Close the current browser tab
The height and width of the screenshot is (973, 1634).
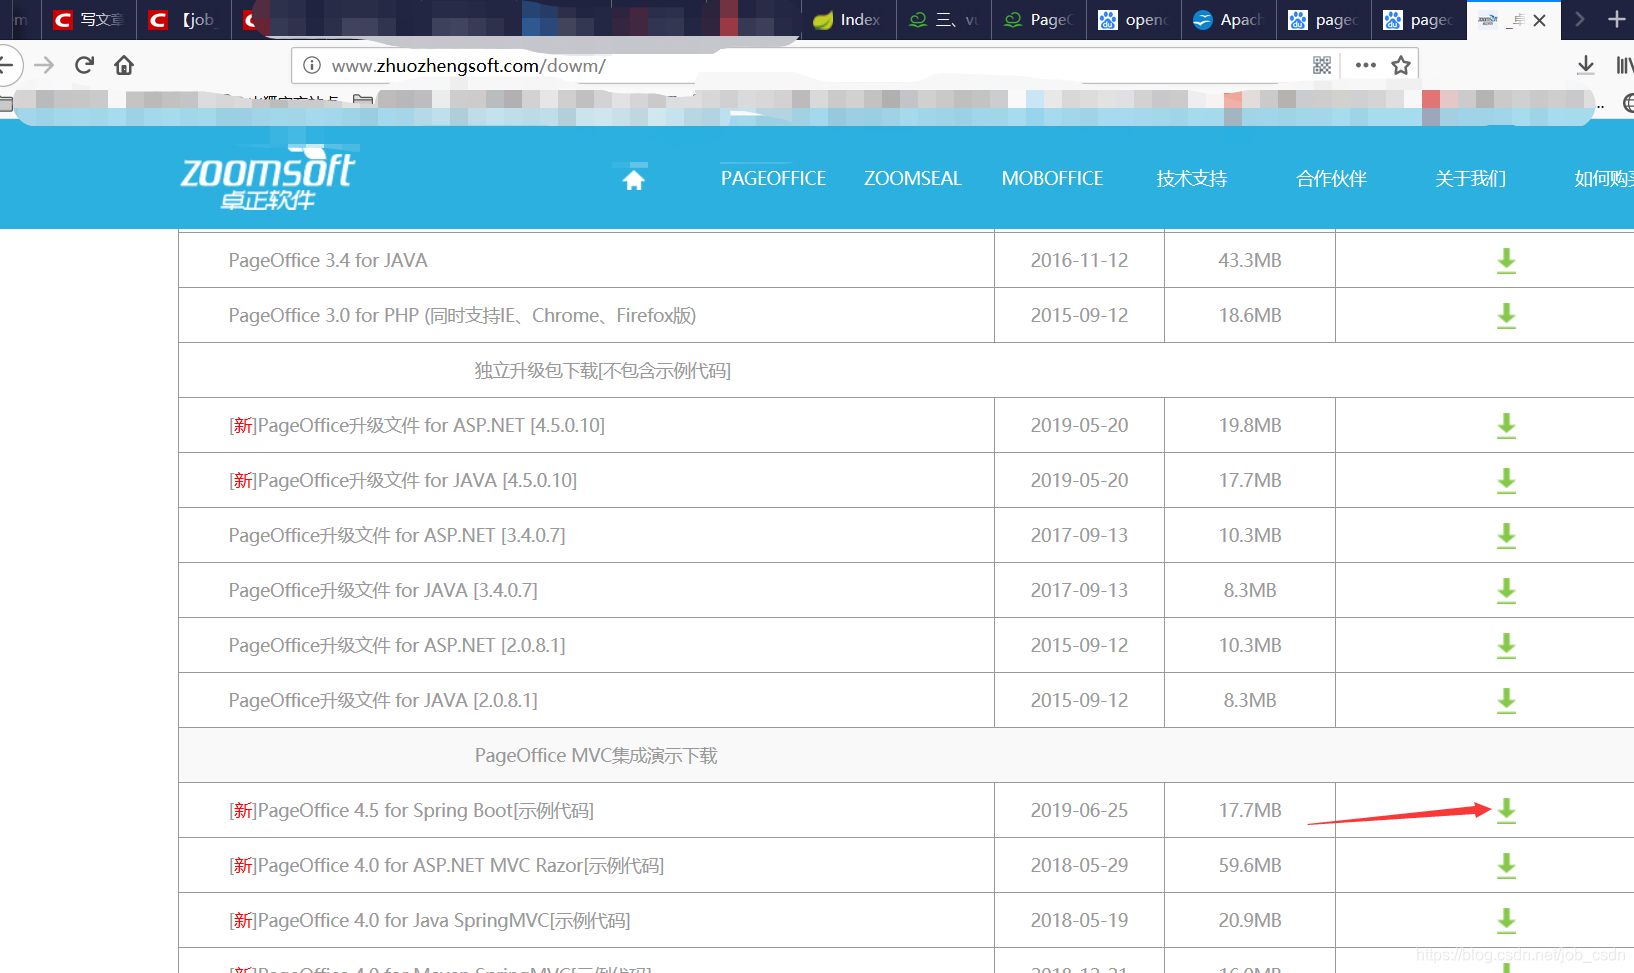(x=1540, y=20)
